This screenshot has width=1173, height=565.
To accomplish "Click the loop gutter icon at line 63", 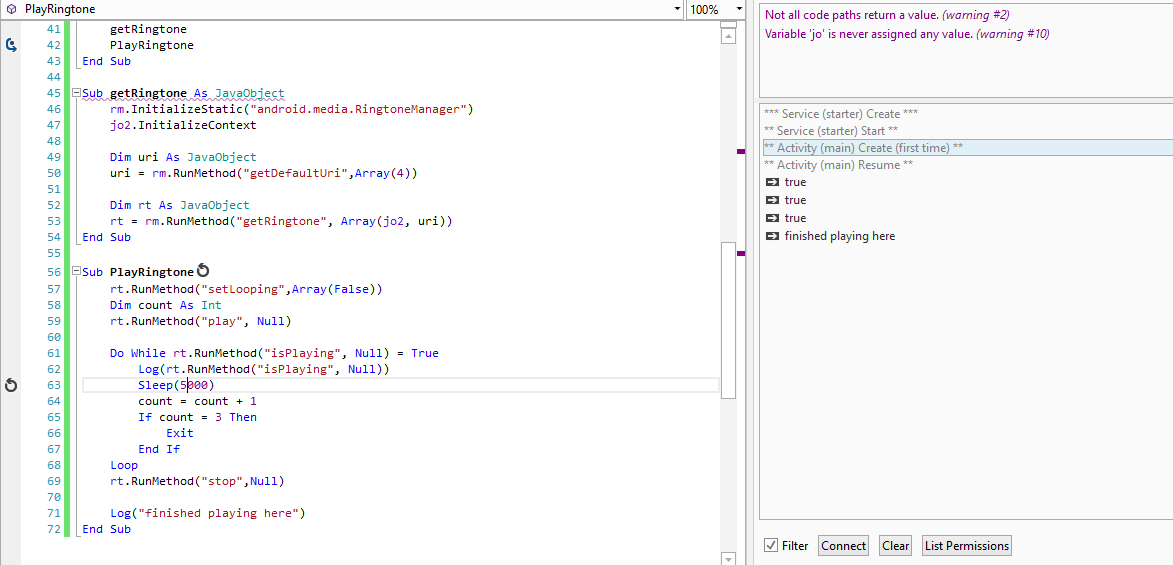I will [x=11, y=385].
